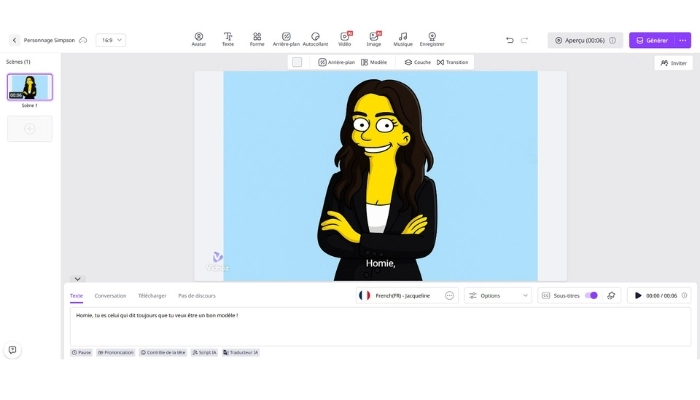Image resolution: width=700 pixels, height=400 pixels.
Task: Open the feedback icon at bottom left
Action: 12,350
